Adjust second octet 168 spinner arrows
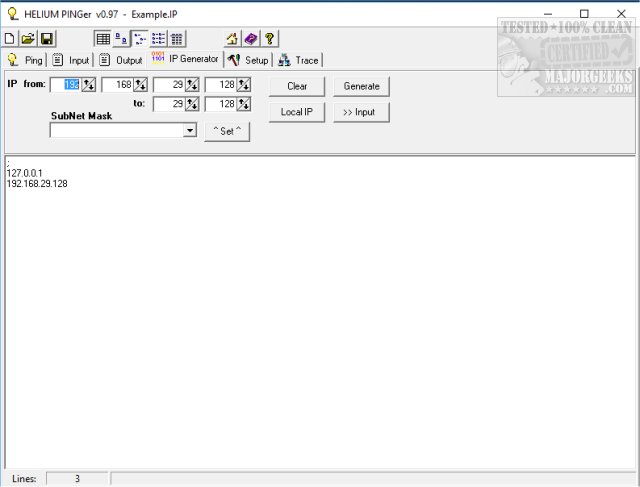 (x=140, y=85)
